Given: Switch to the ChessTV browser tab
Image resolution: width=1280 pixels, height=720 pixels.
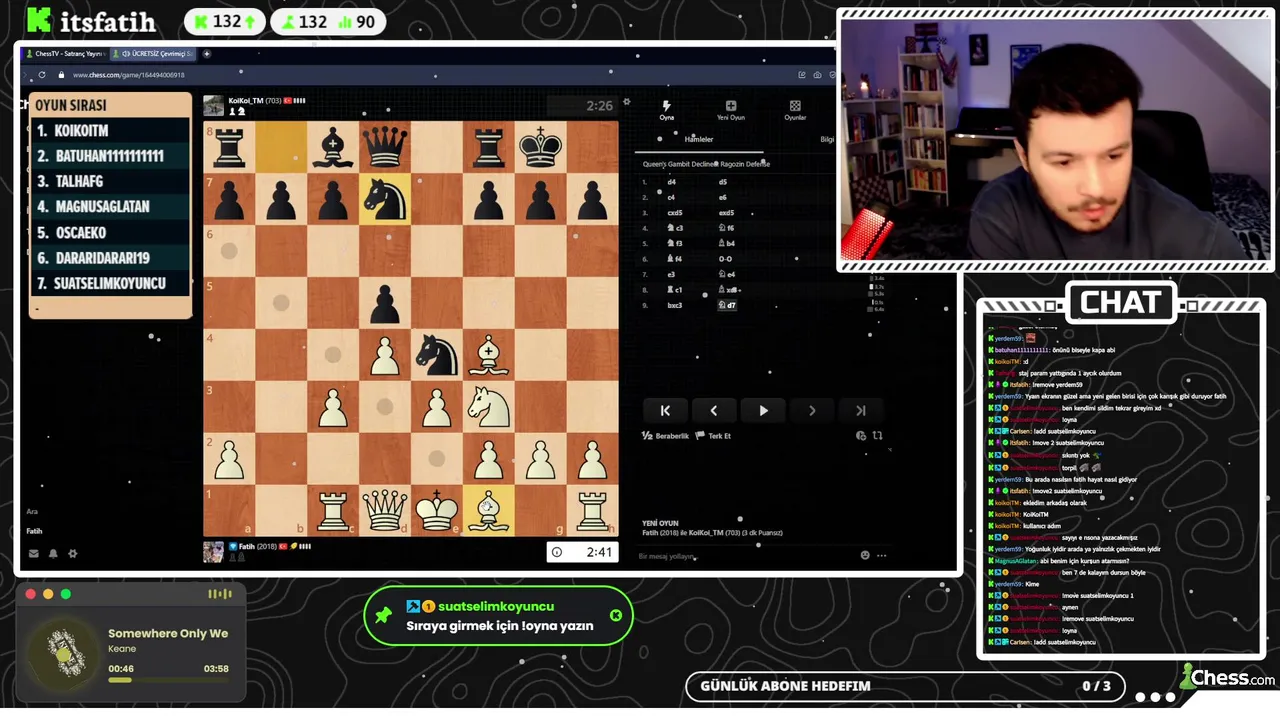Looking at the screenshot, I should coord(65,54).
